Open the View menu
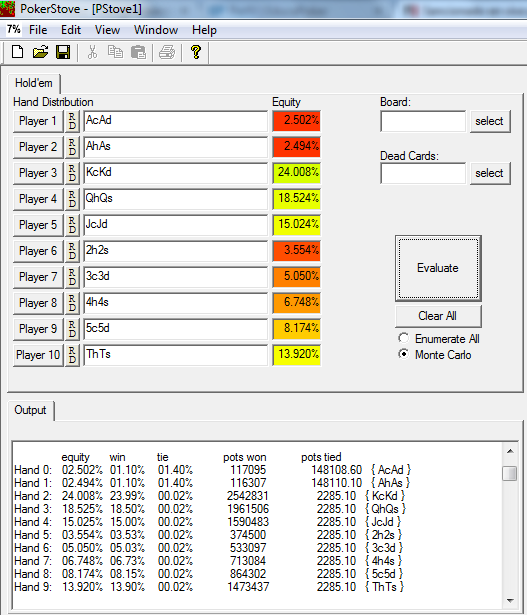Viewport: 527px width, 615px height. (107, 30)
